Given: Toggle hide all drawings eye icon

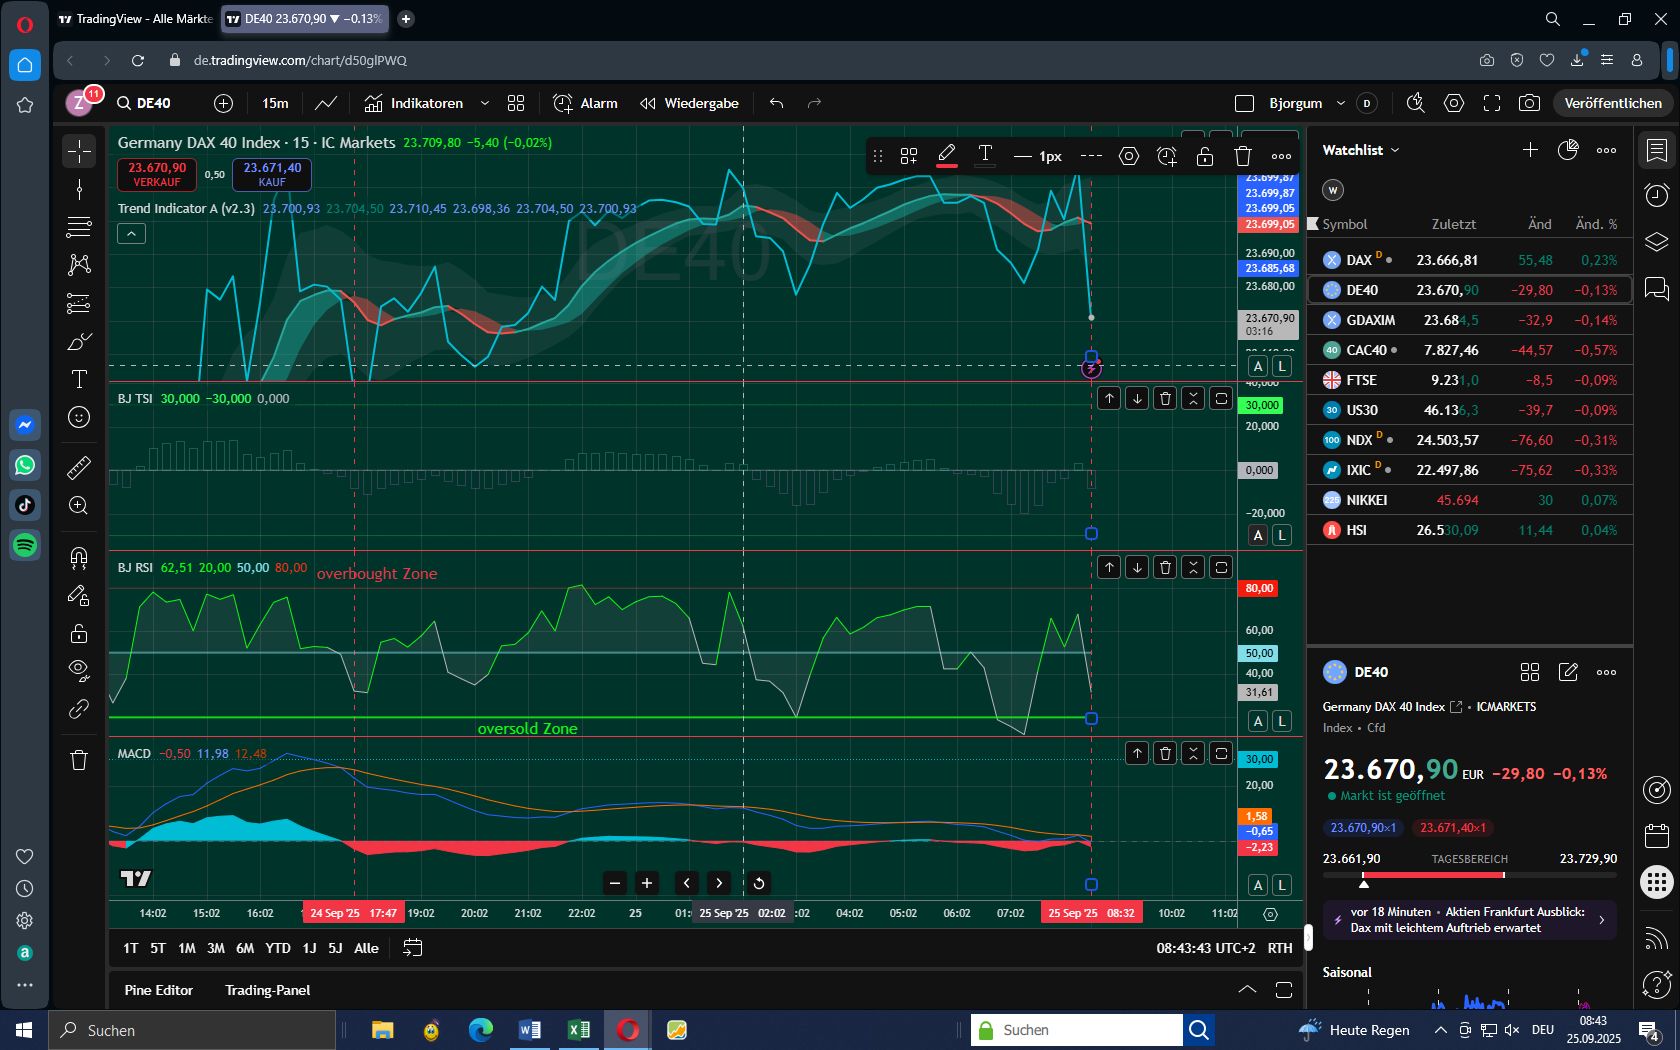Looking at the screenshot, I should (x=79, y=669).
